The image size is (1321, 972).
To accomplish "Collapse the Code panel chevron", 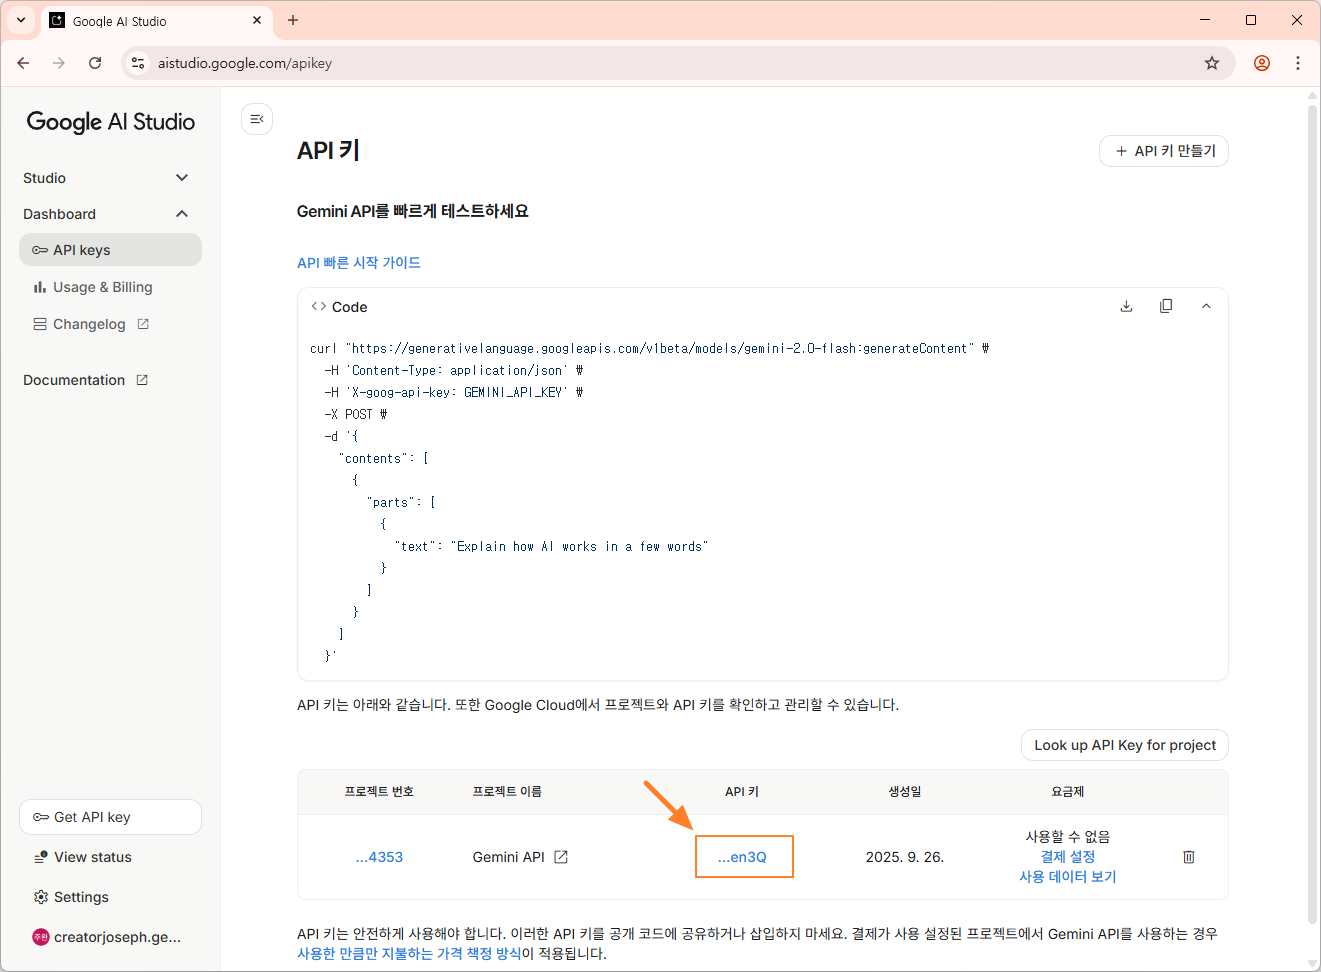I will 1206,306.
